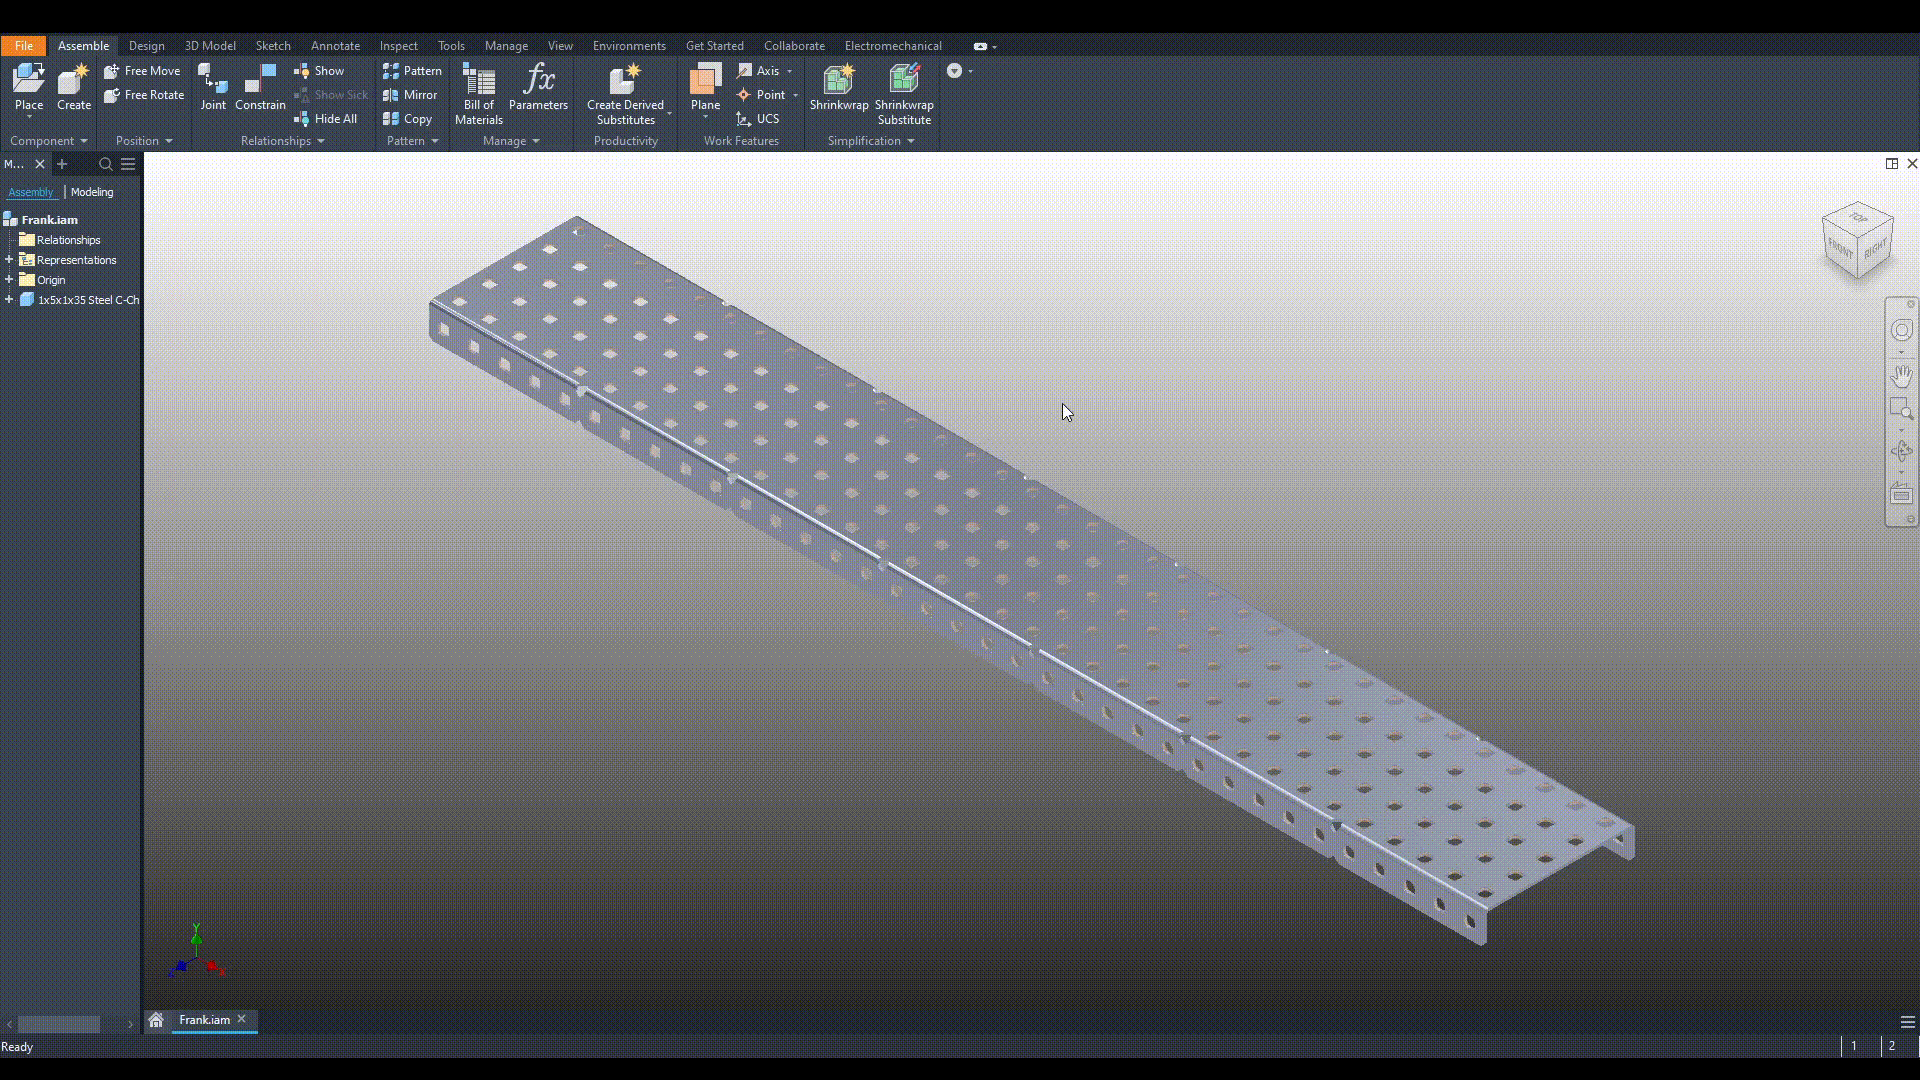
Task: Choose the Free Rotate tool
Action: pos(144,95)
